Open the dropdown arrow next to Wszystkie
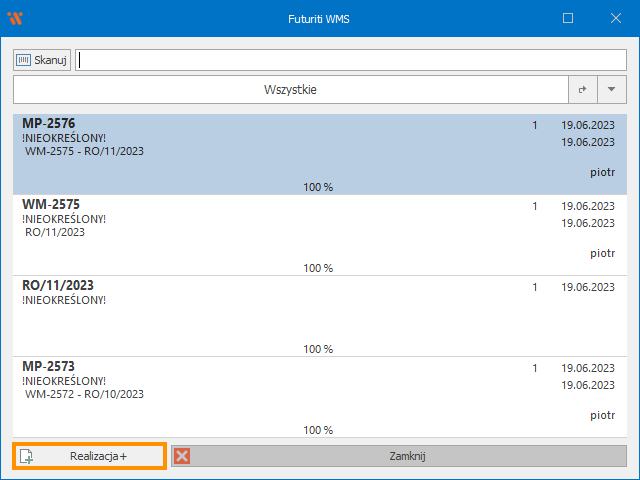 pyautogui.click(x=612, y=90)
